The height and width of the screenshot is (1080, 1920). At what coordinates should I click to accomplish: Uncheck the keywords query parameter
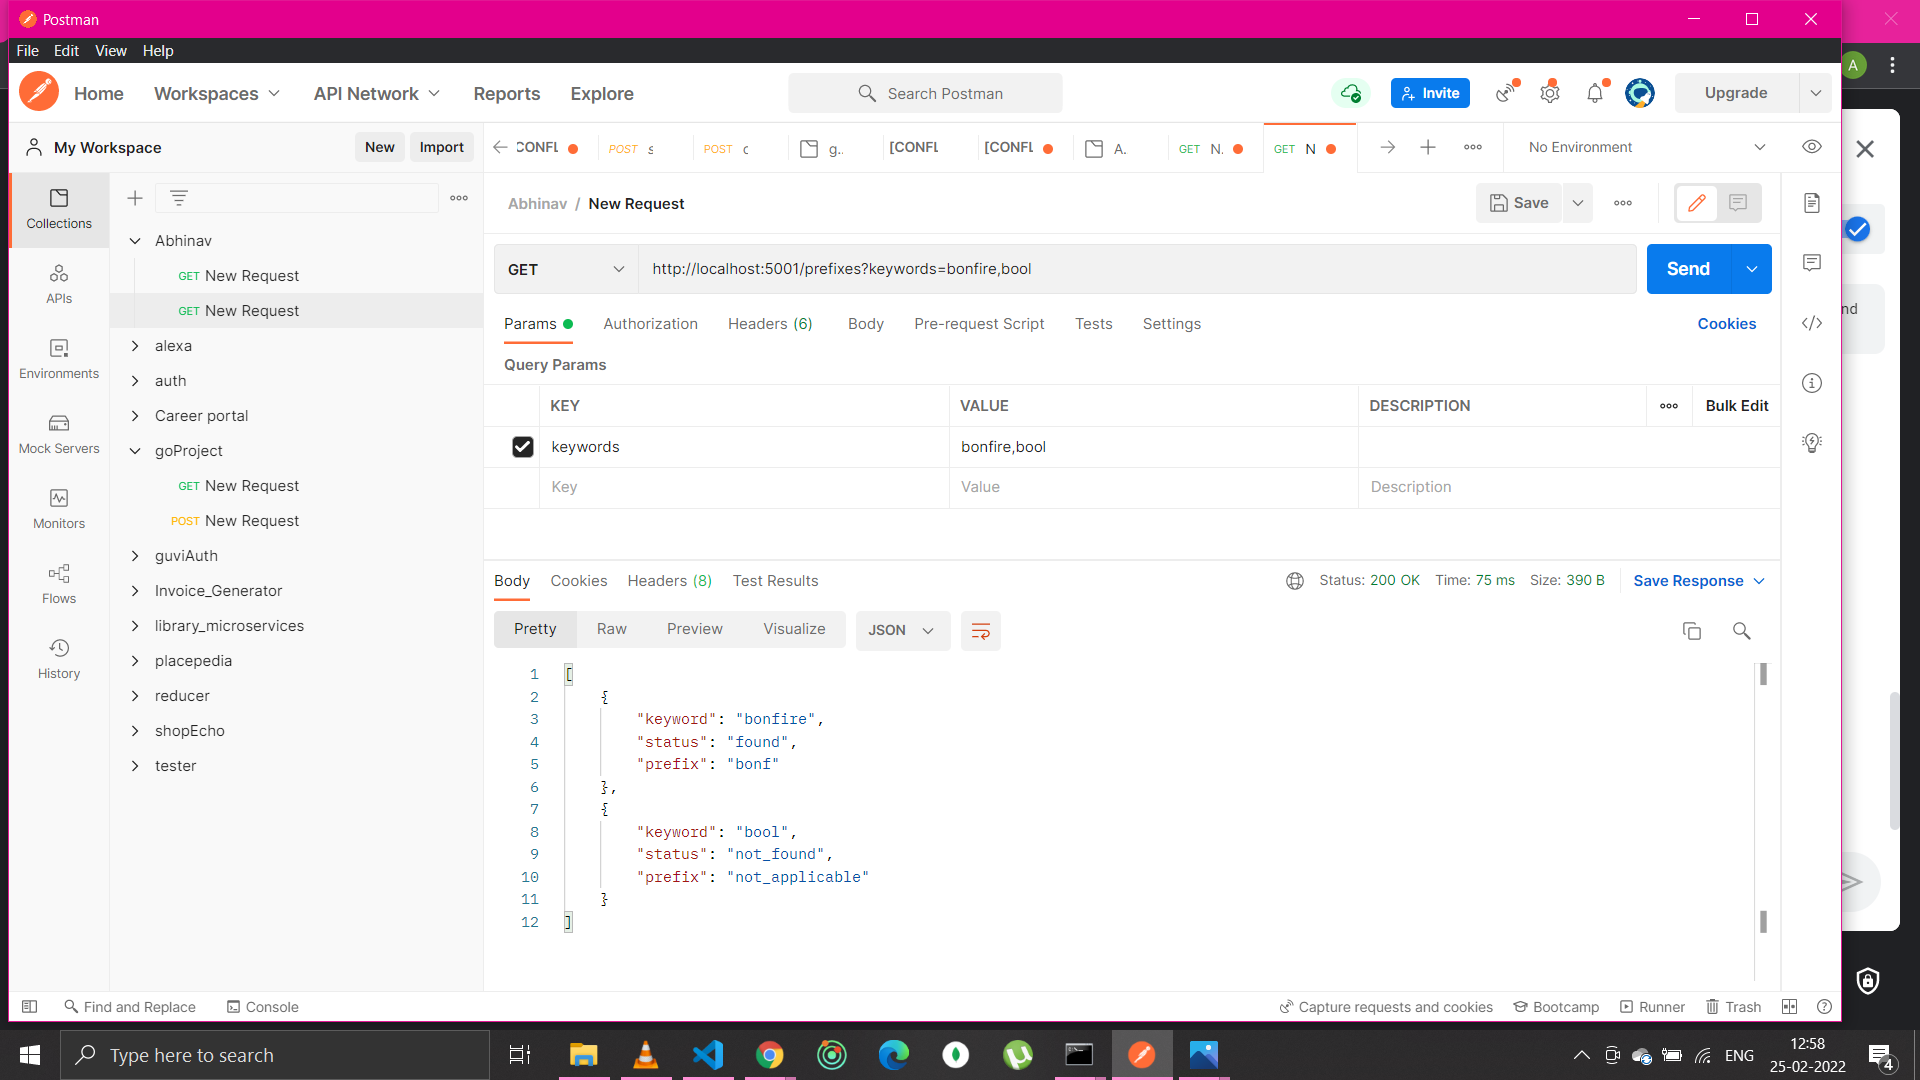pyautogui.click(x=523, y=447)
